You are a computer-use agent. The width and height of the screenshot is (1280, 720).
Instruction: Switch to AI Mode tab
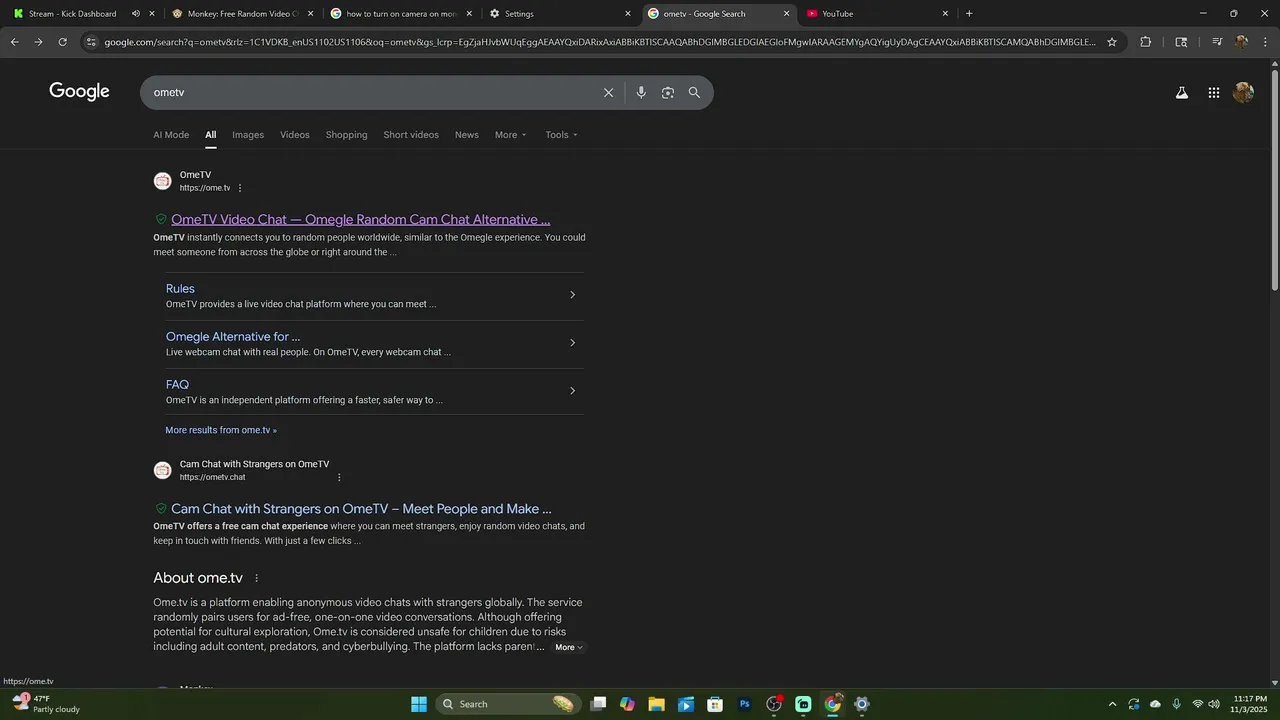coord(171,135)
